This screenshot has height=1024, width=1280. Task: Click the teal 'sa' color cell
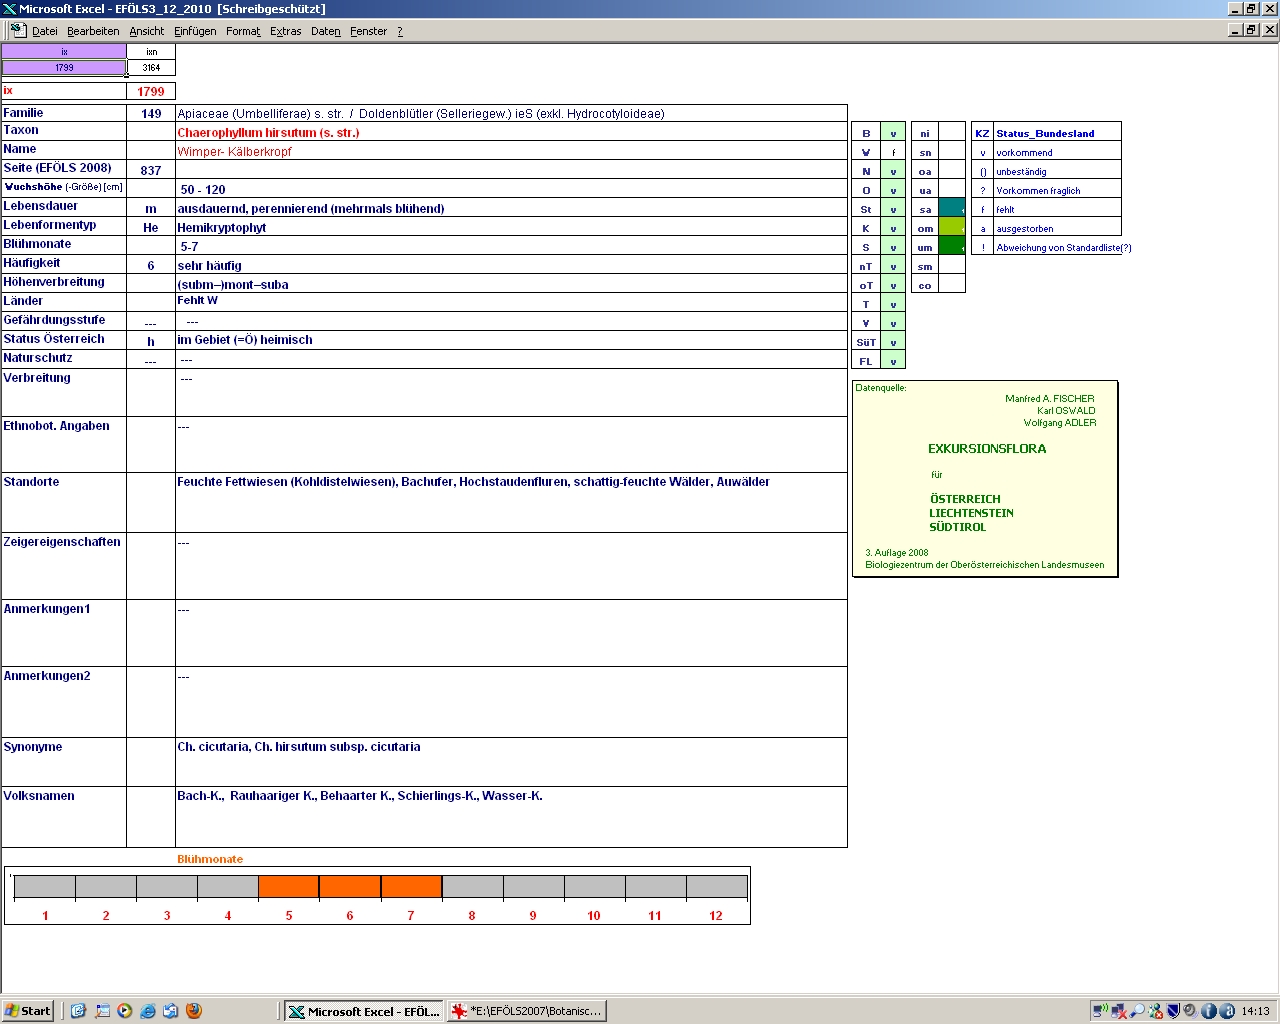coord(952,209)
